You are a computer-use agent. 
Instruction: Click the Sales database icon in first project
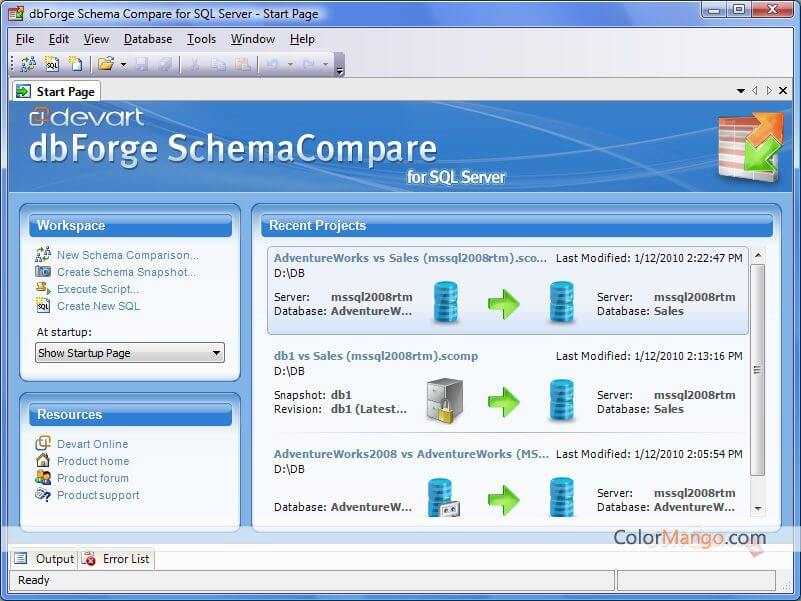click(x=561, y=300)
